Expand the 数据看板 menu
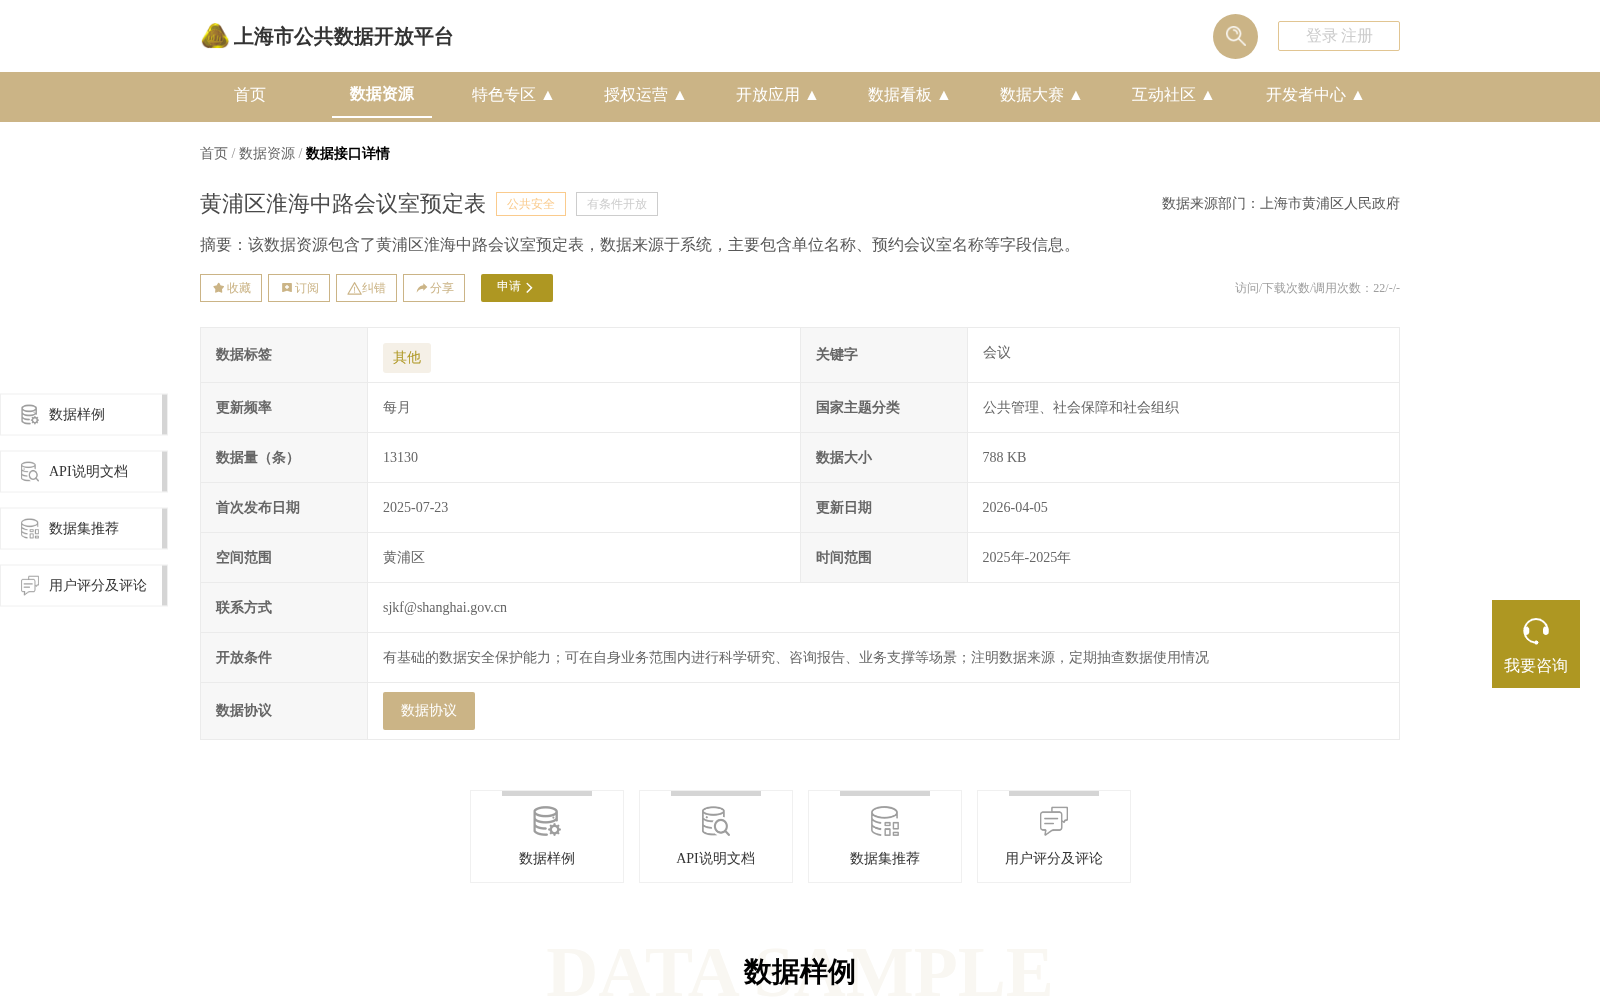The image size is (1600, 1000). click(909, 95)
